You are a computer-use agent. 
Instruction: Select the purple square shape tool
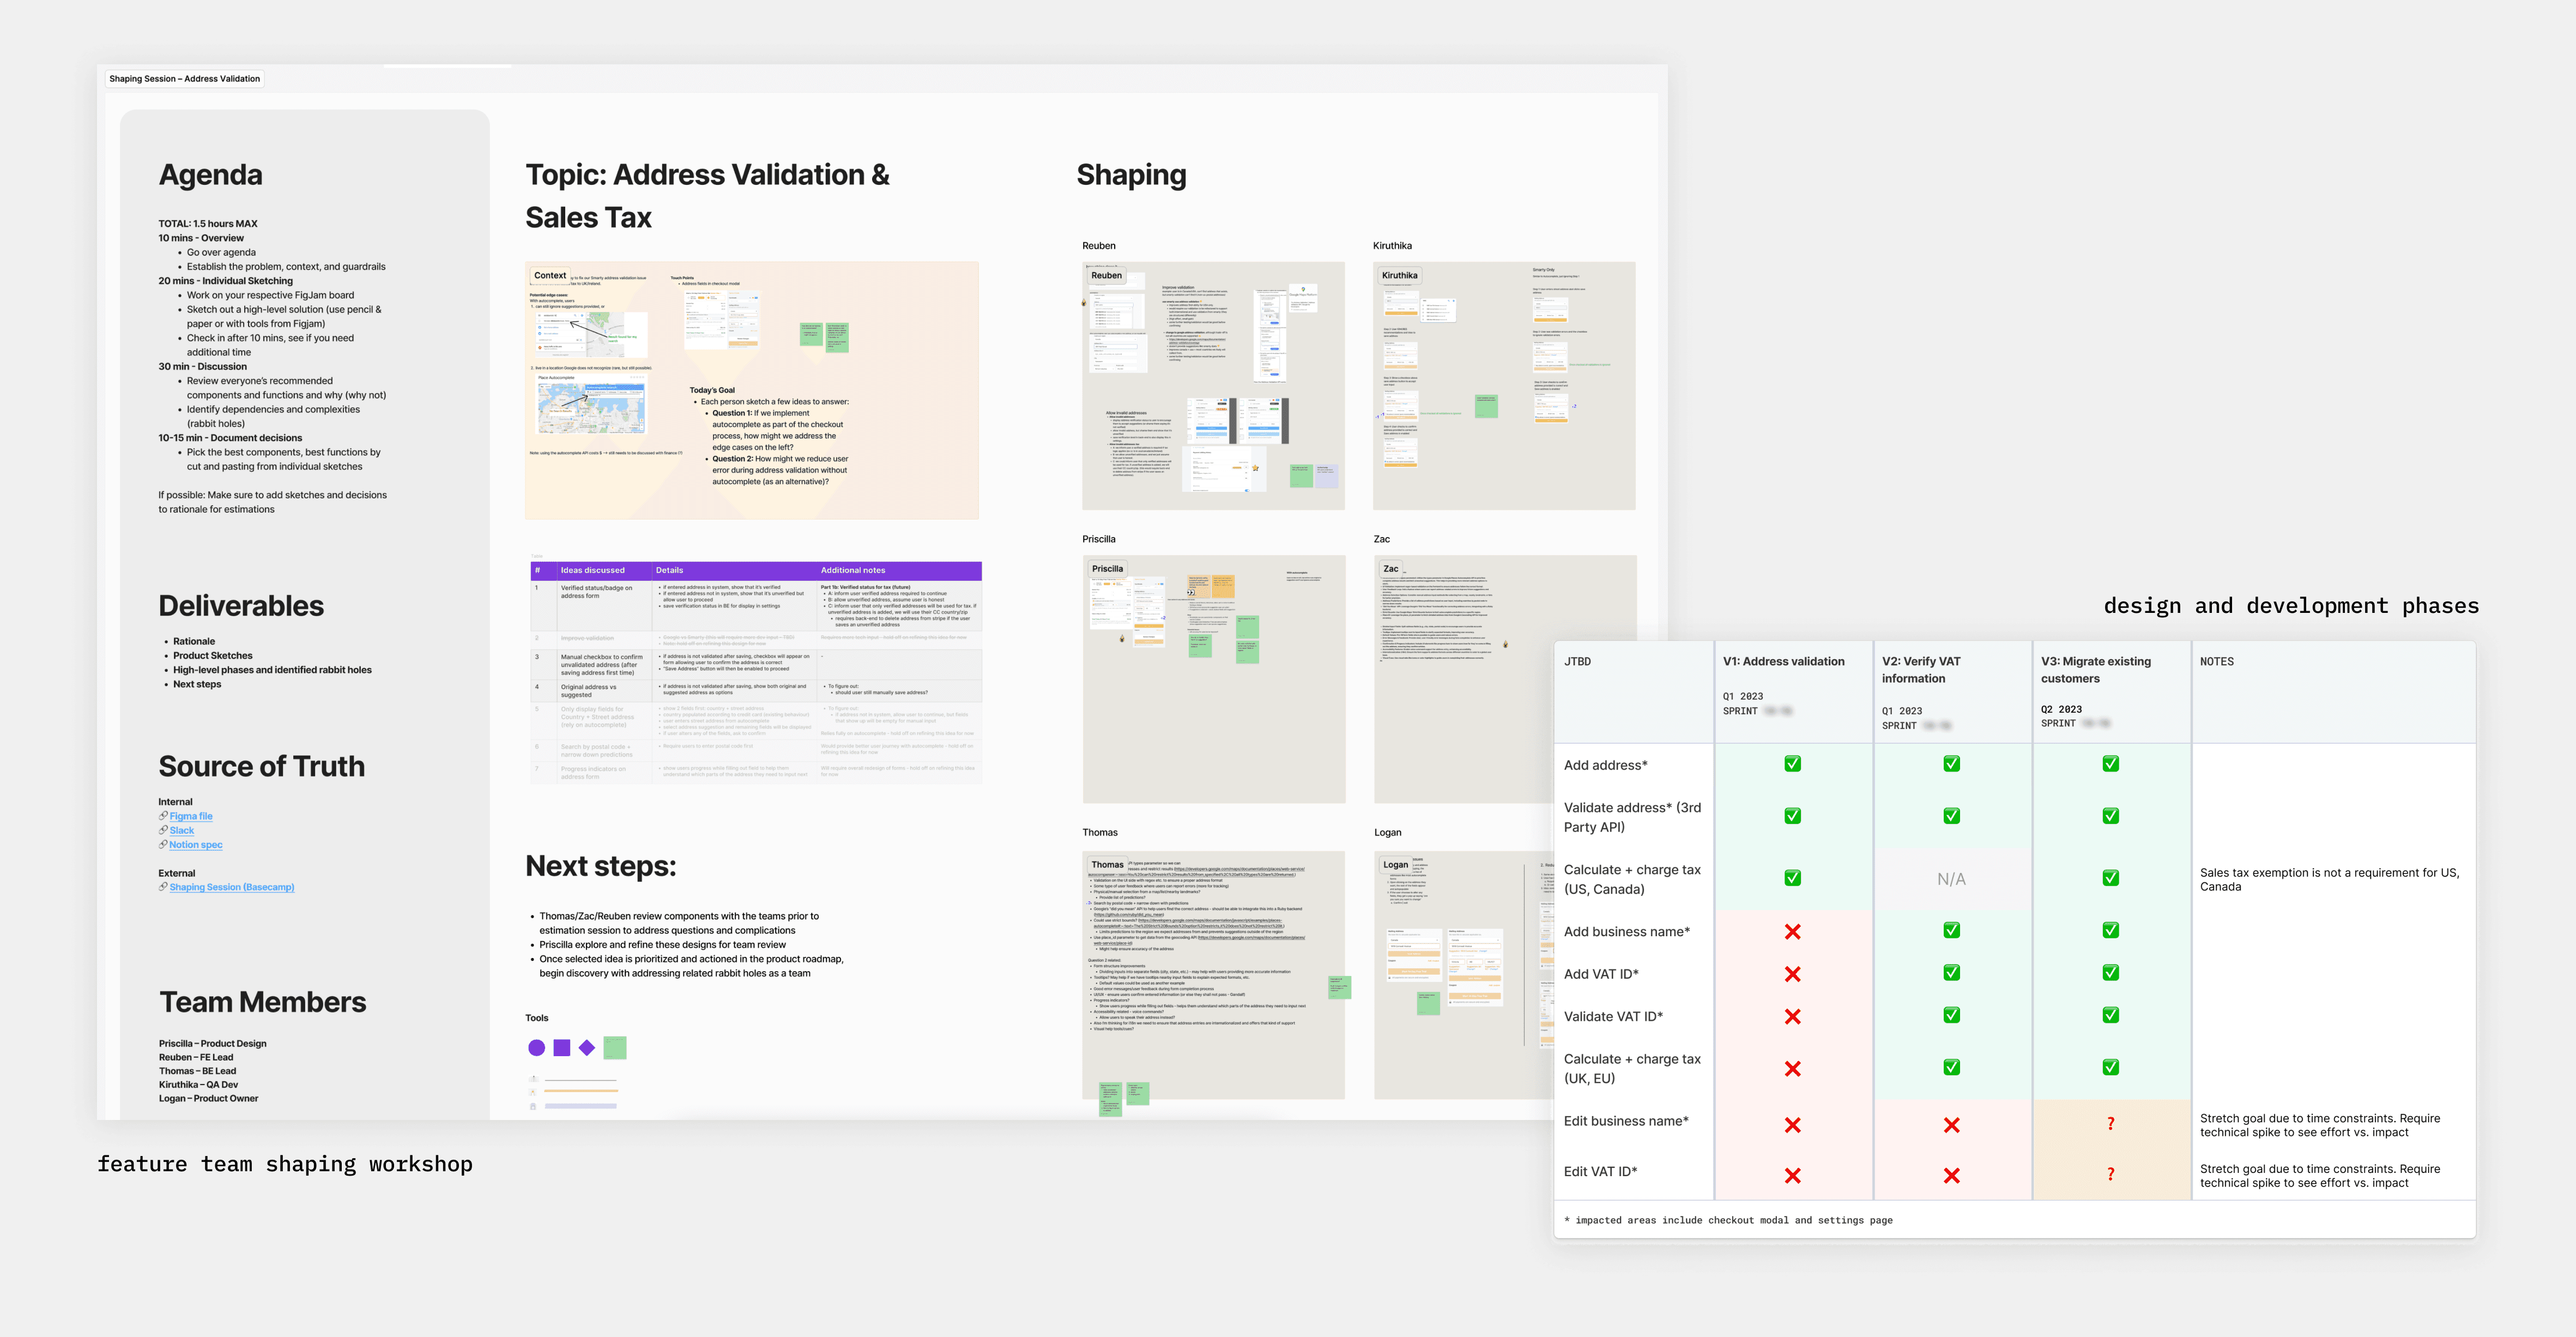click(x=562, y=1047)
